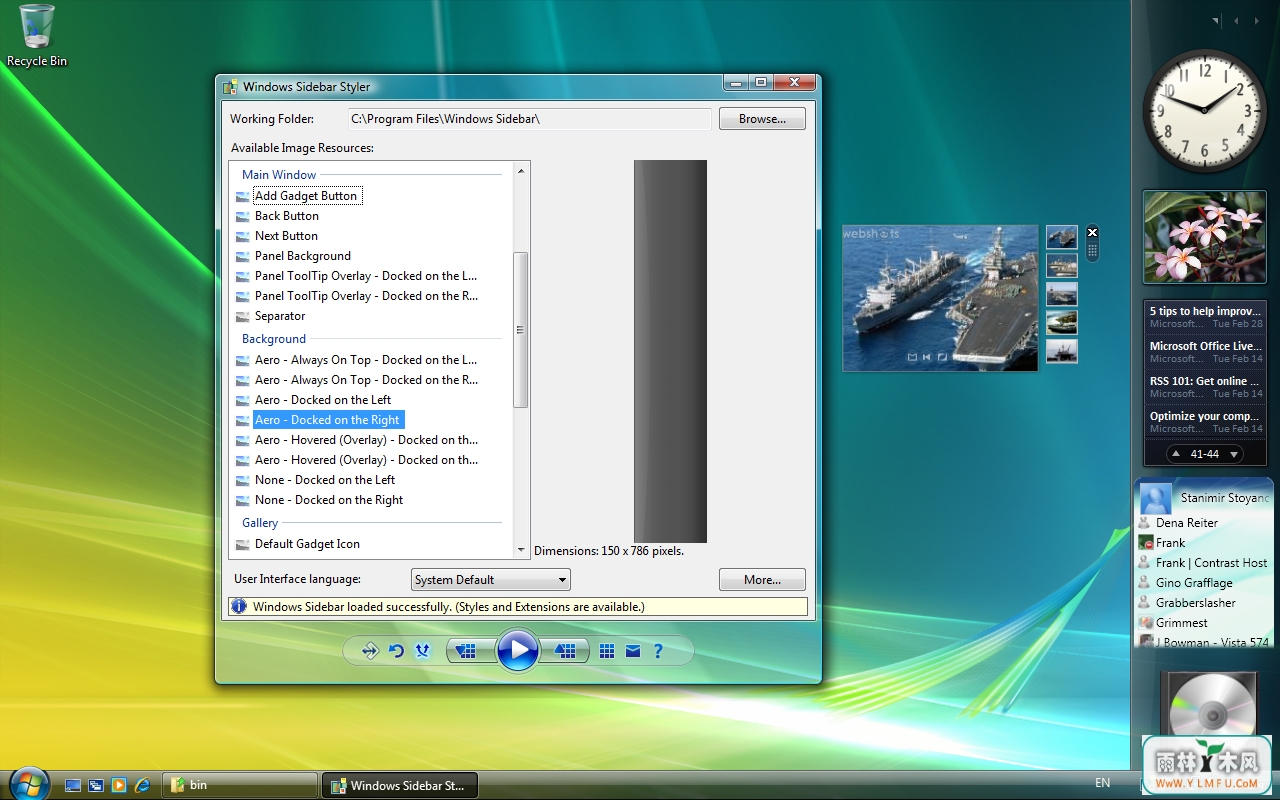Open help via the question mark icon

point(658,651)
